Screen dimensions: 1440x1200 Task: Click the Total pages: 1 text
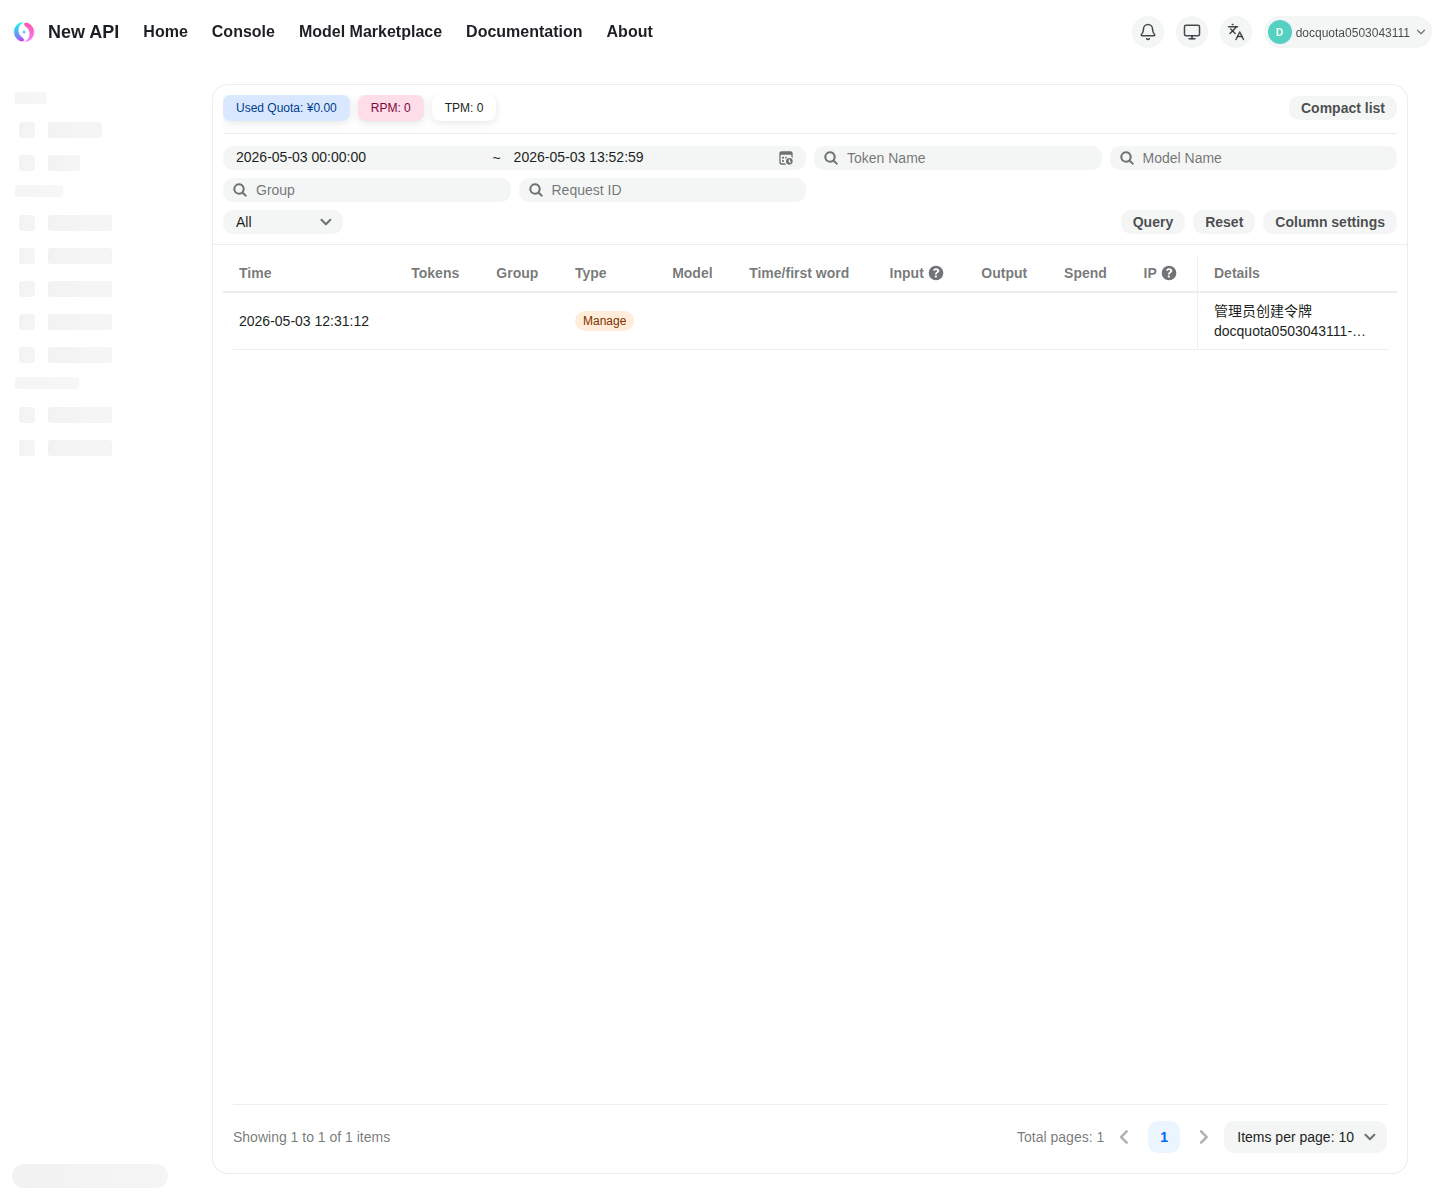click(1060, 1137)
